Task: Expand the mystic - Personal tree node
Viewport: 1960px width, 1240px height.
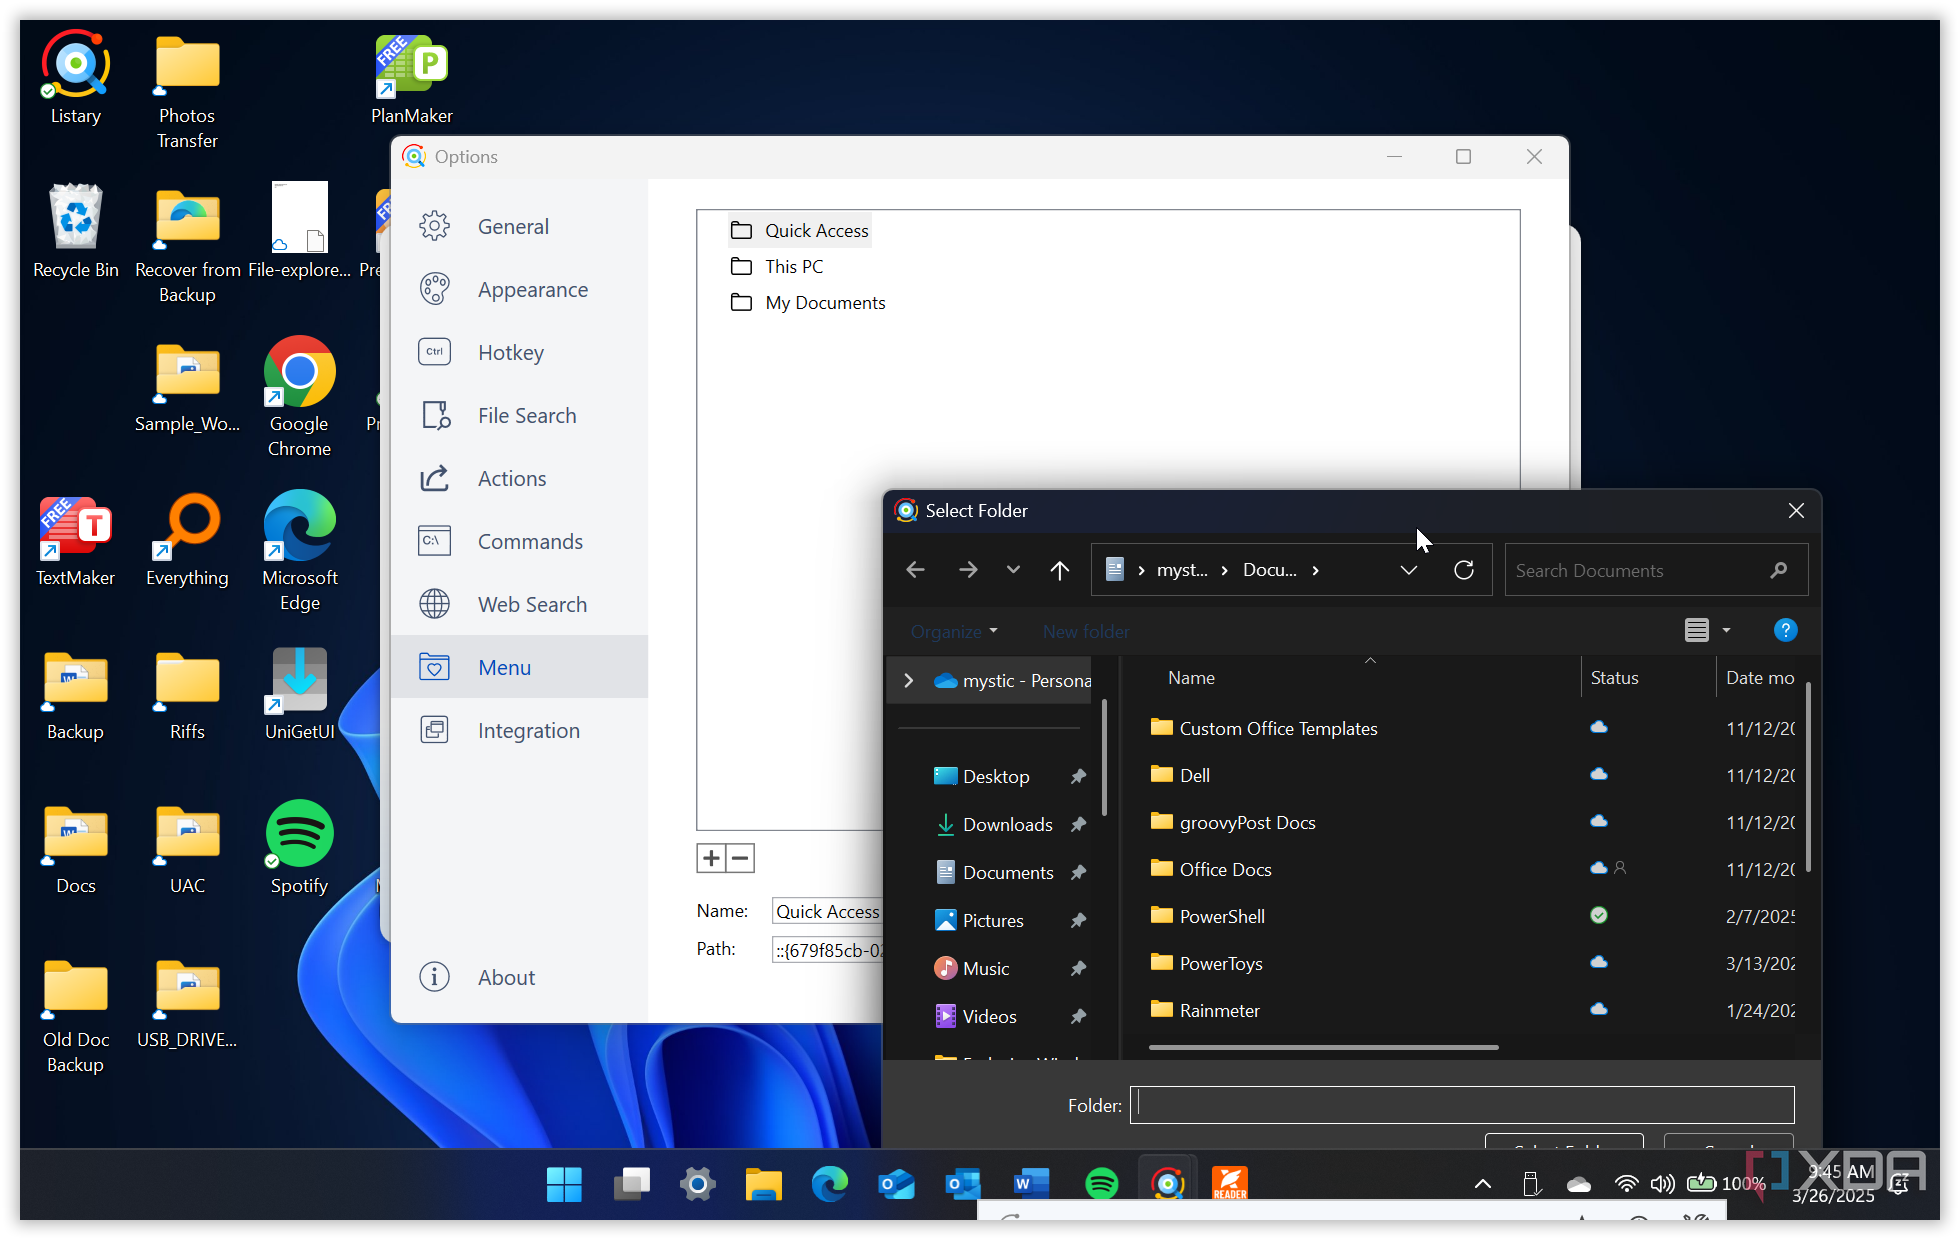Action: pos(909,681)
